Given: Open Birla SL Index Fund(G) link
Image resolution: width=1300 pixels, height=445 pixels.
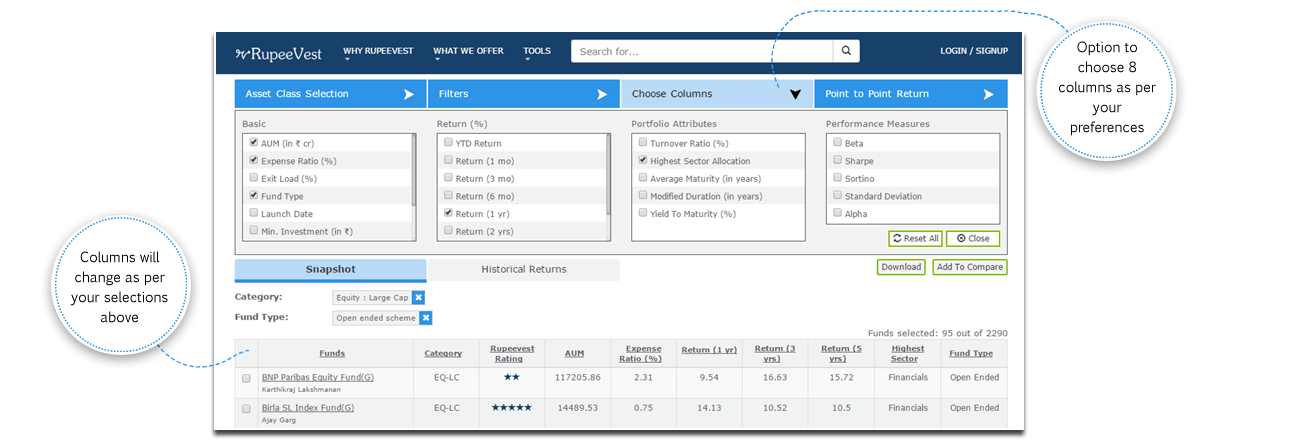Looking at the screenshot, I should coord(308,408).
